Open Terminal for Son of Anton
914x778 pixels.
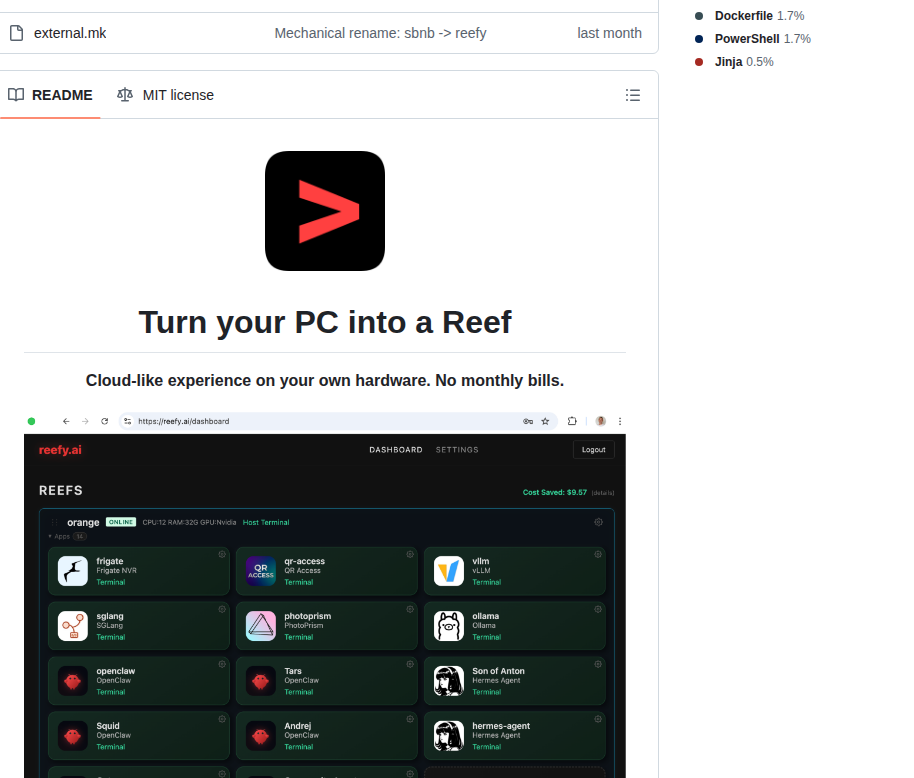(x=487, y=692)
